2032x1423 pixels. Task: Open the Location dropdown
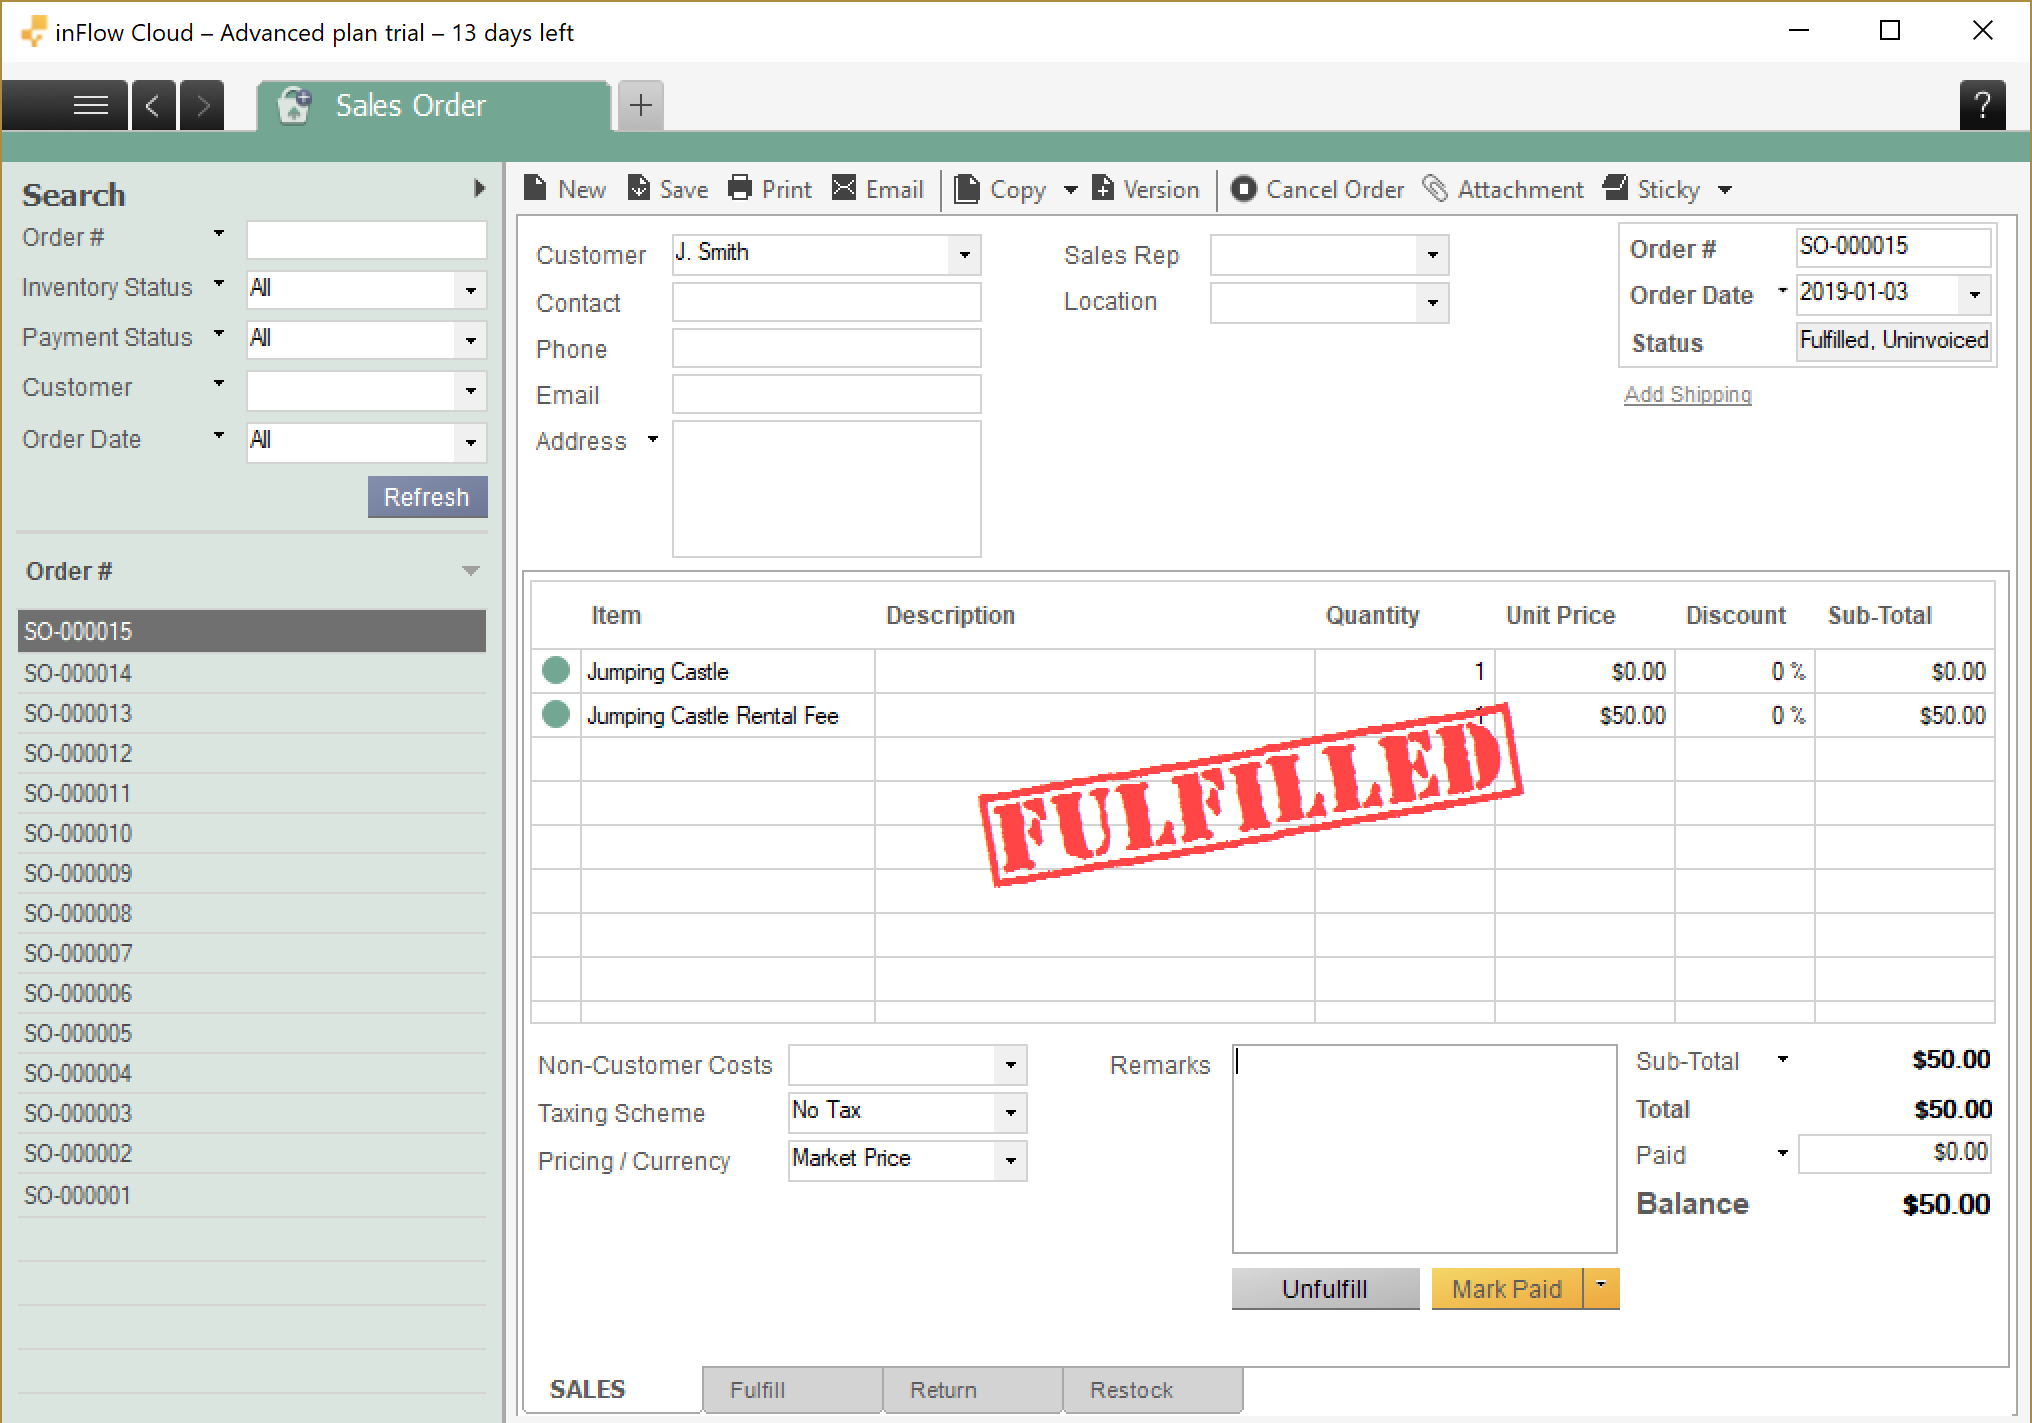pyautogui.click(x=1432, y=302)
